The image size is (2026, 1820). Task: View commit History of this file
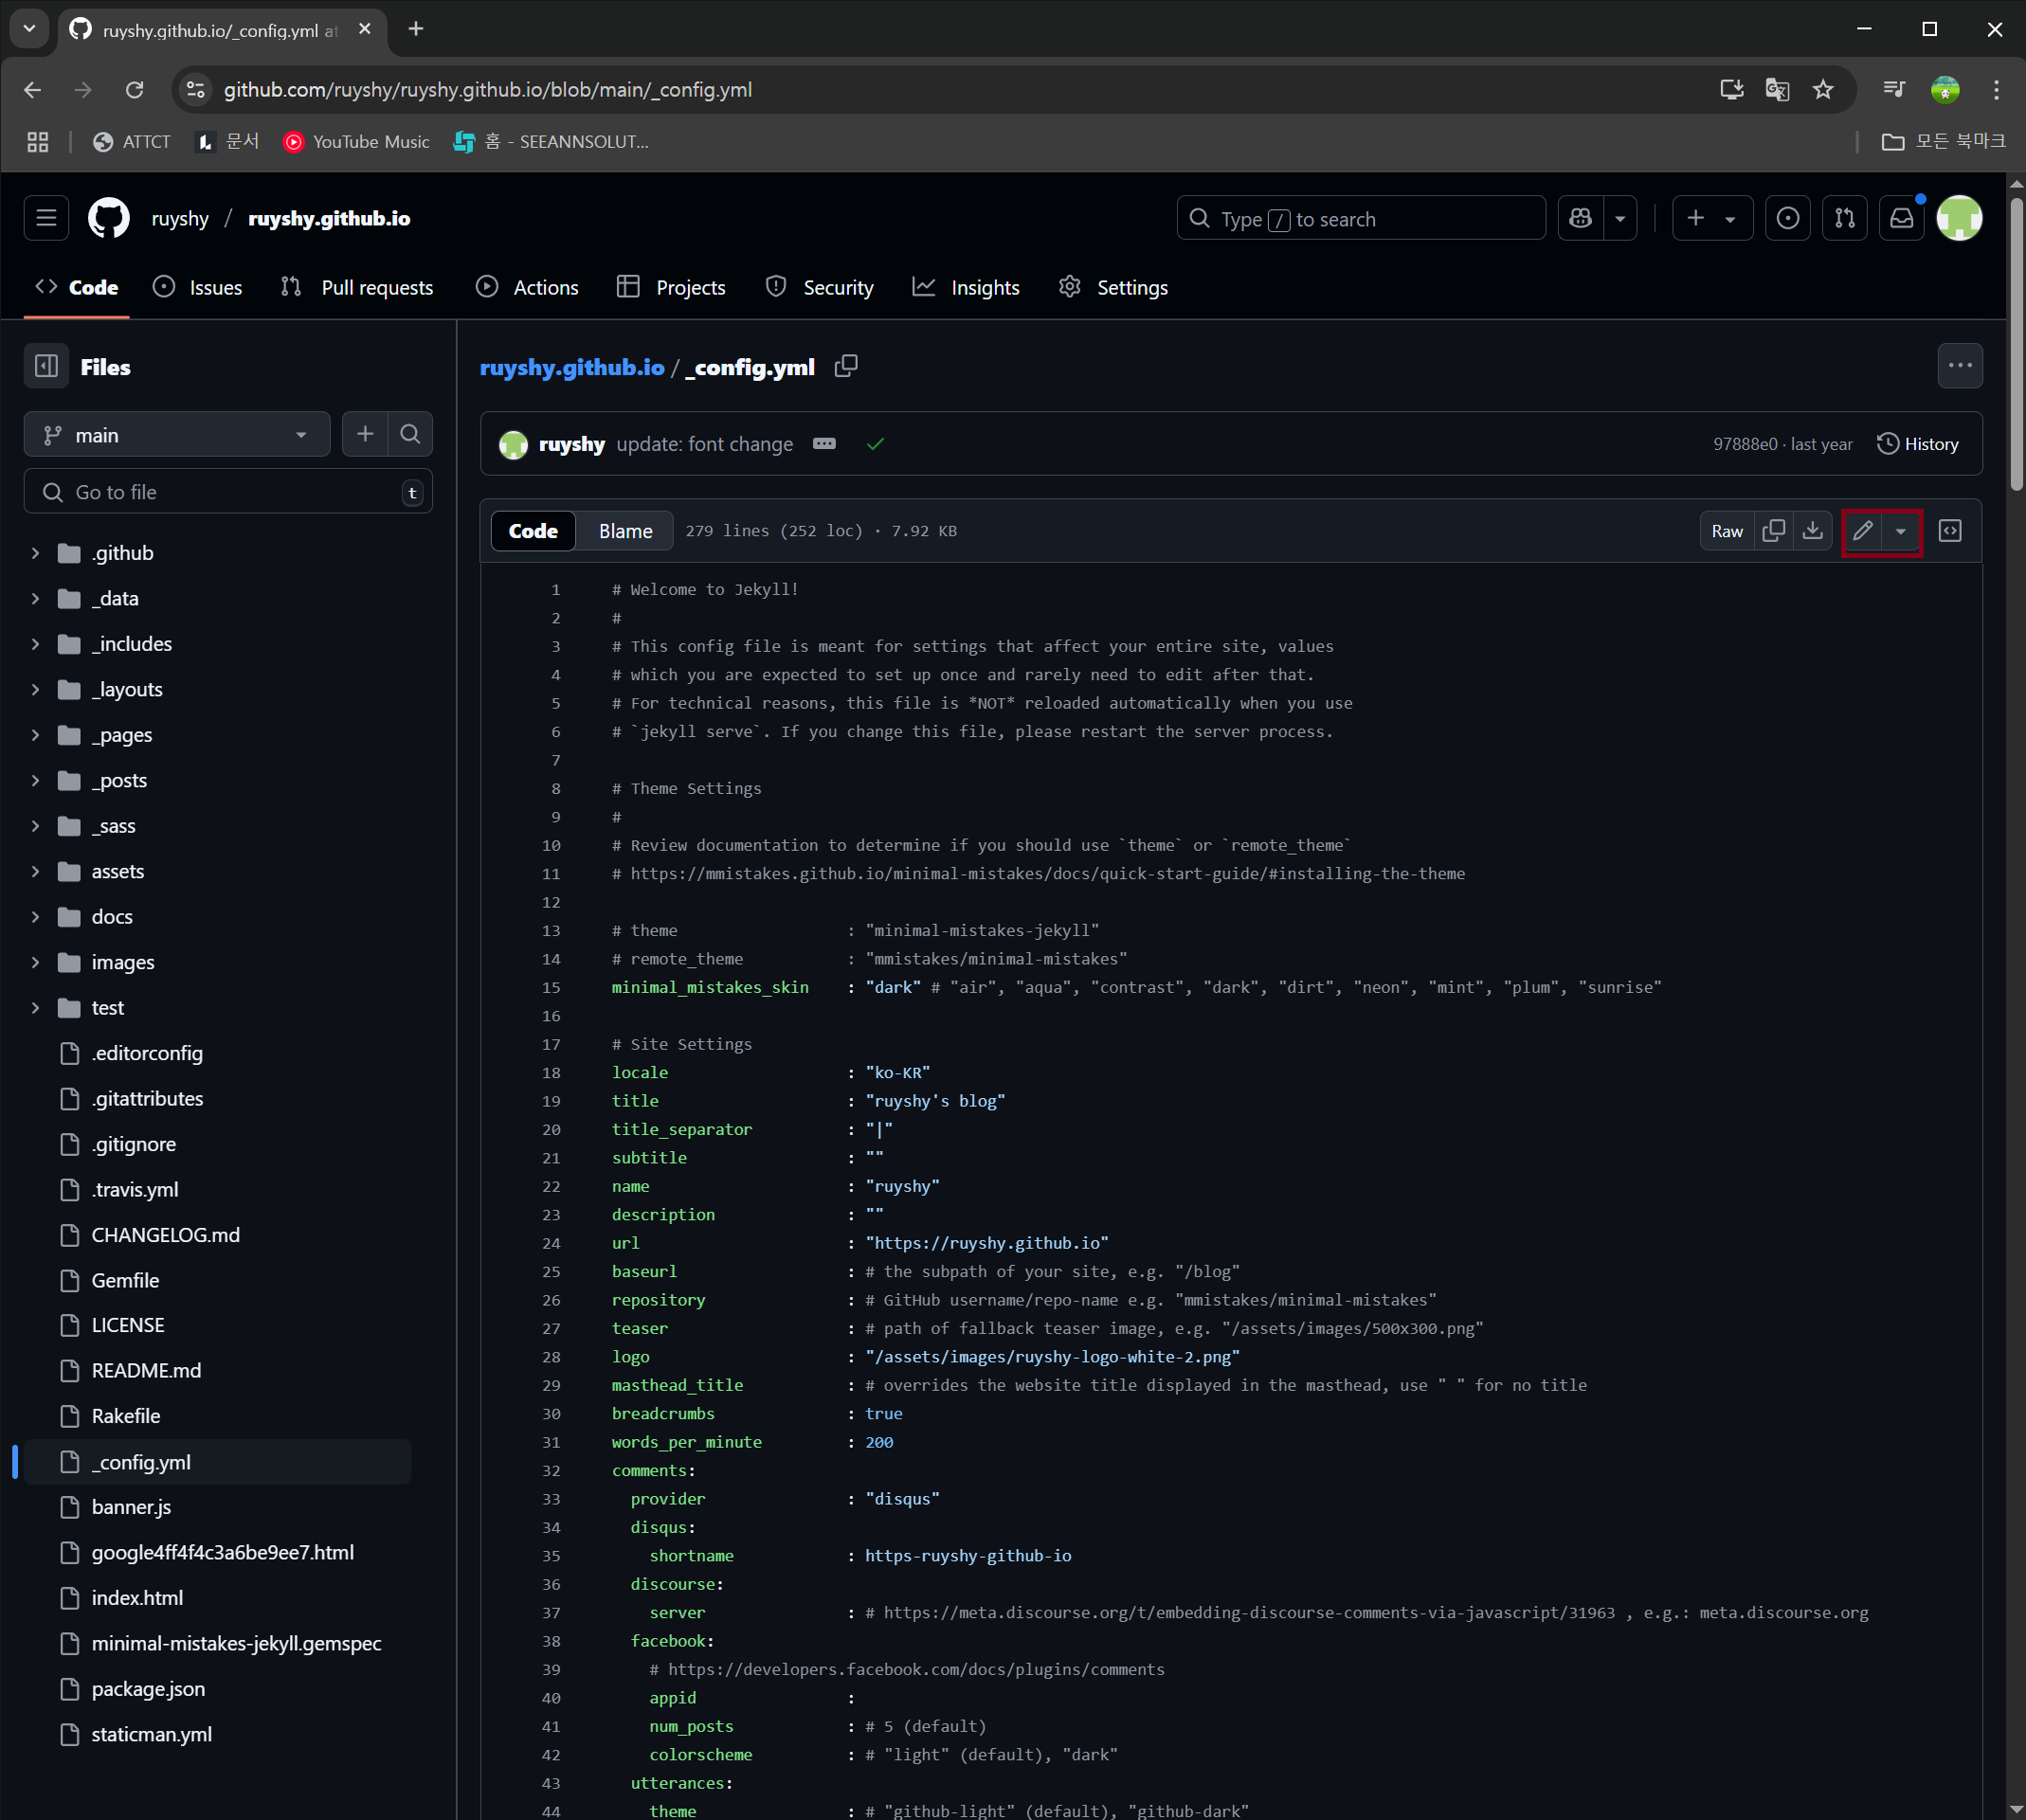pos(1917,443)
